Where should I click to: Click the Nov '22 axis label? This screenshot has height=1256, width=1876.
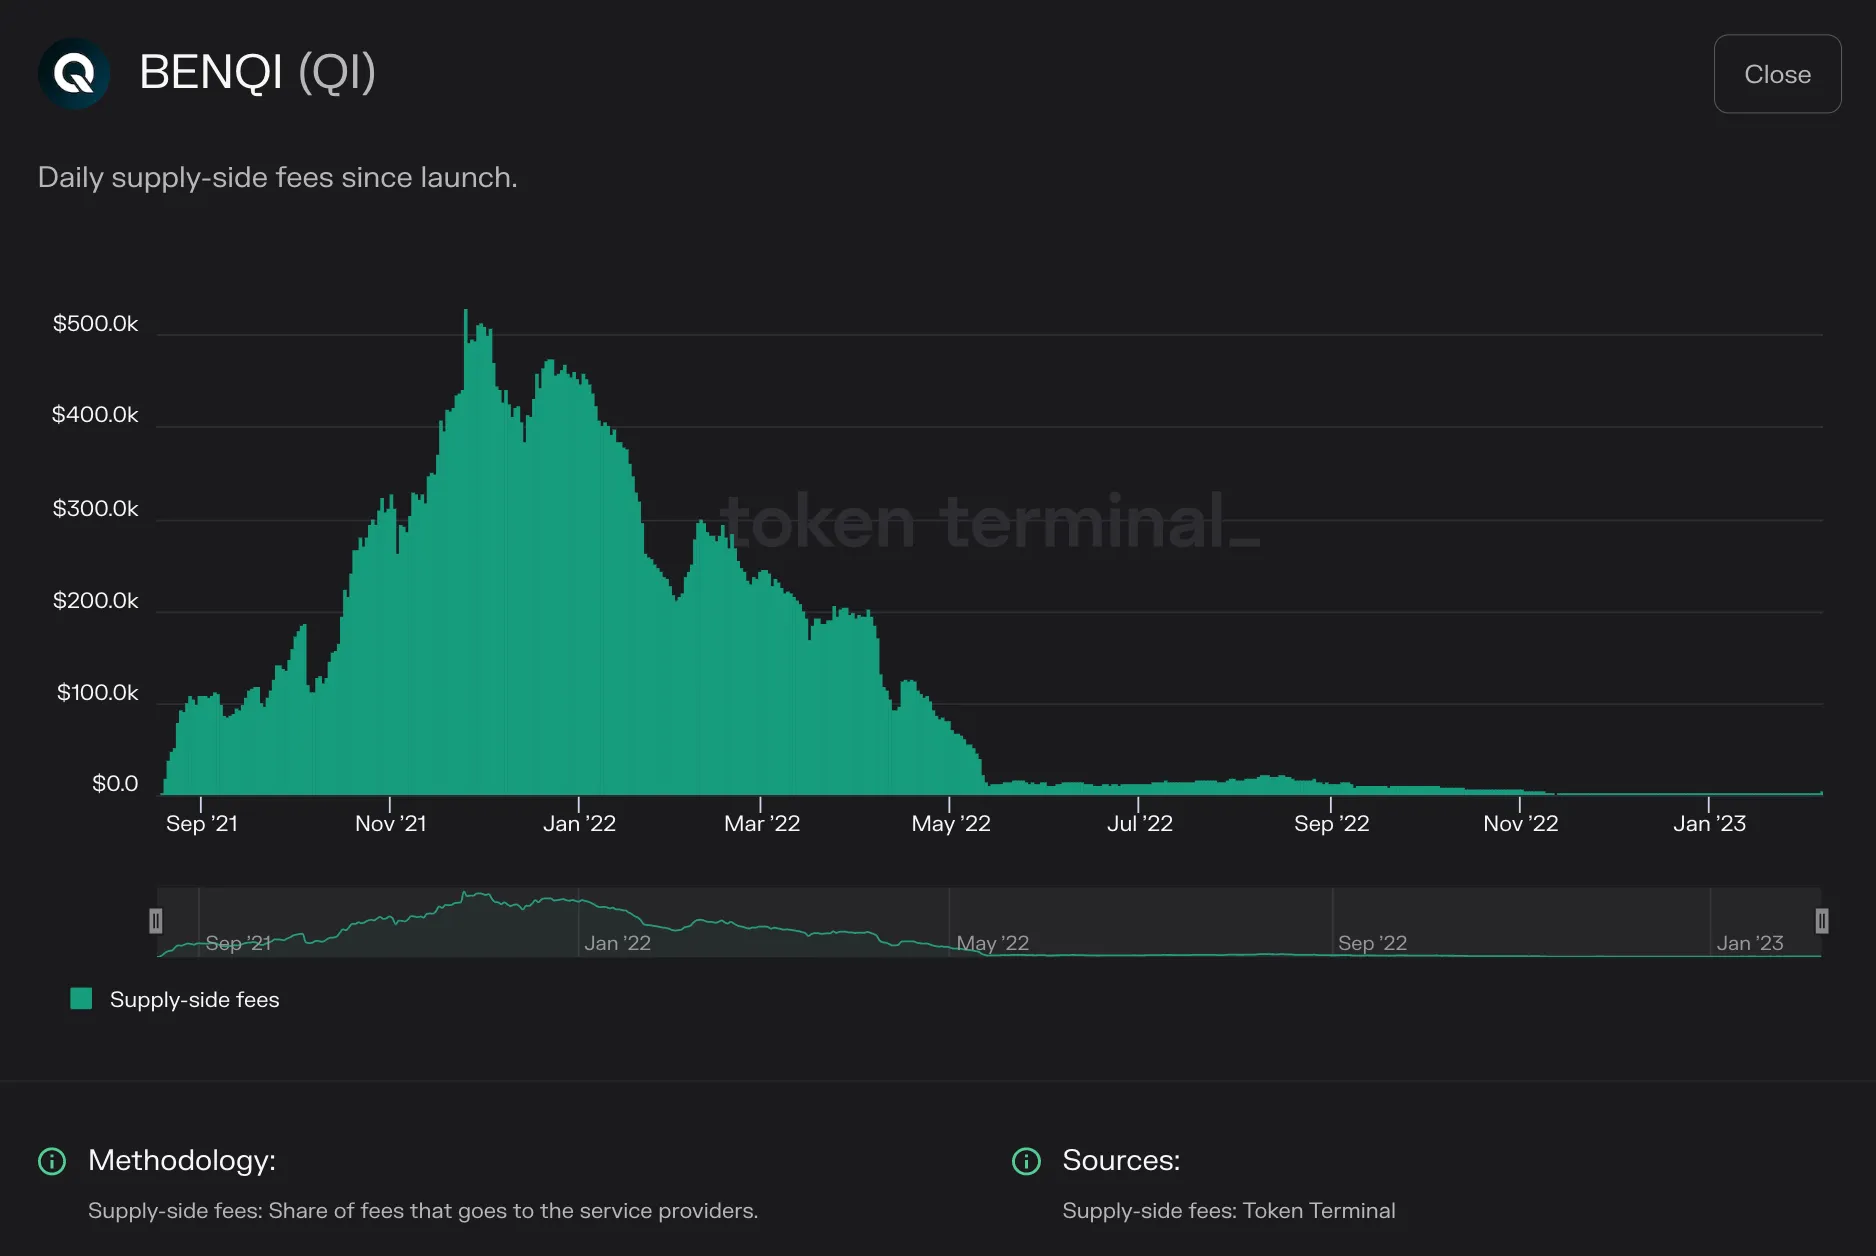point(1520,823)
